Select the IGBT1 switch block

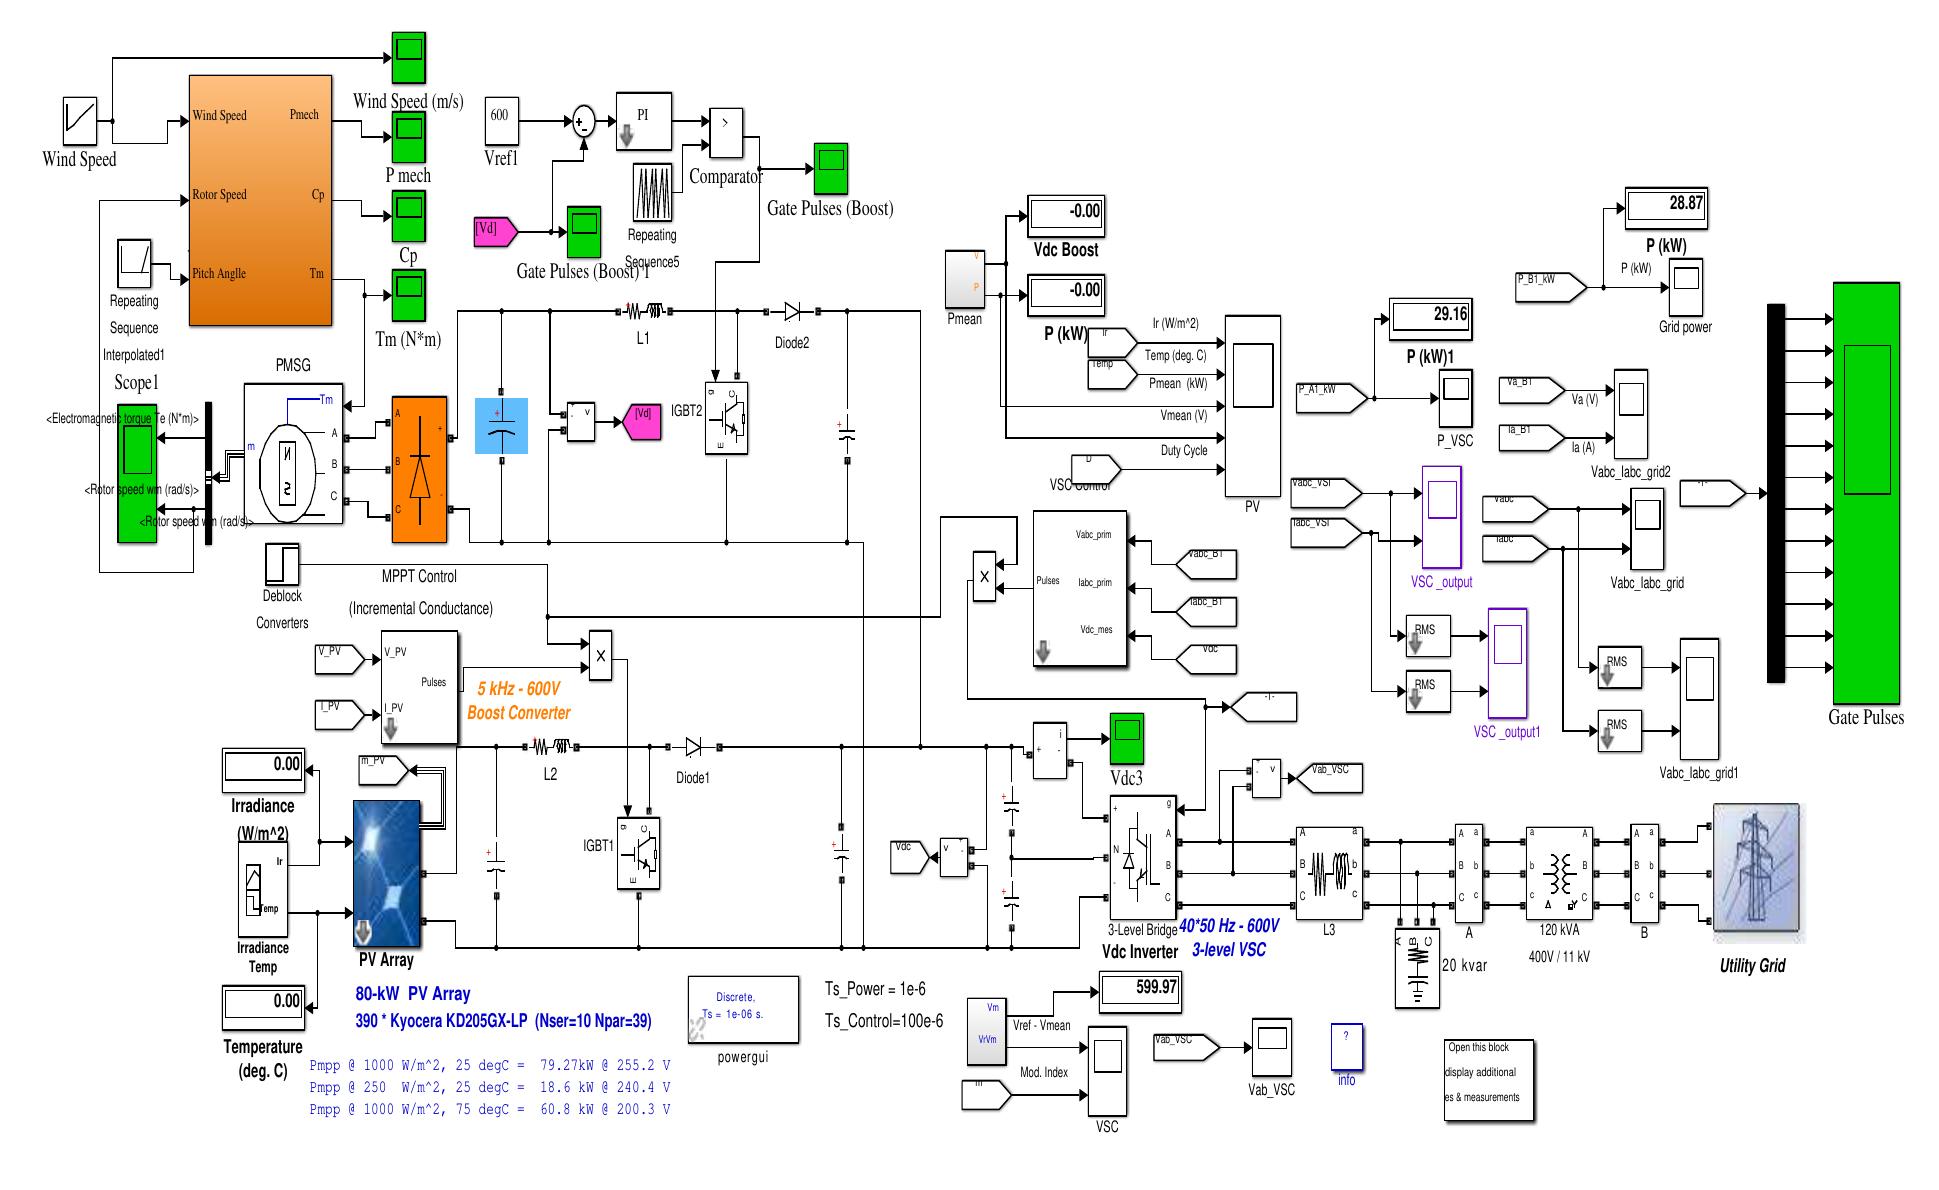pyautogui.click(x=637, y=853)
